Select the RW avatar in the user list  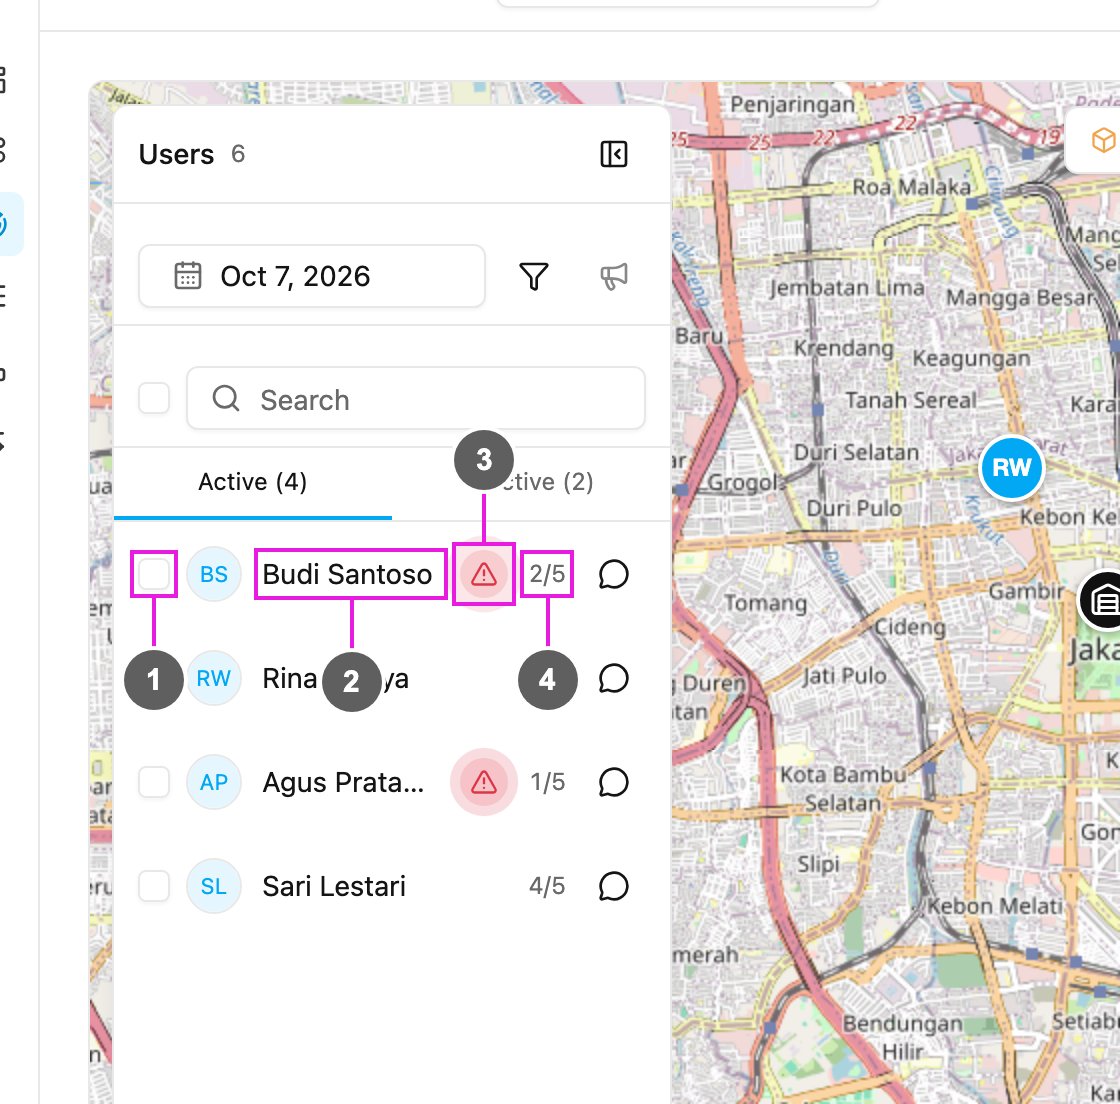point(214,678)
